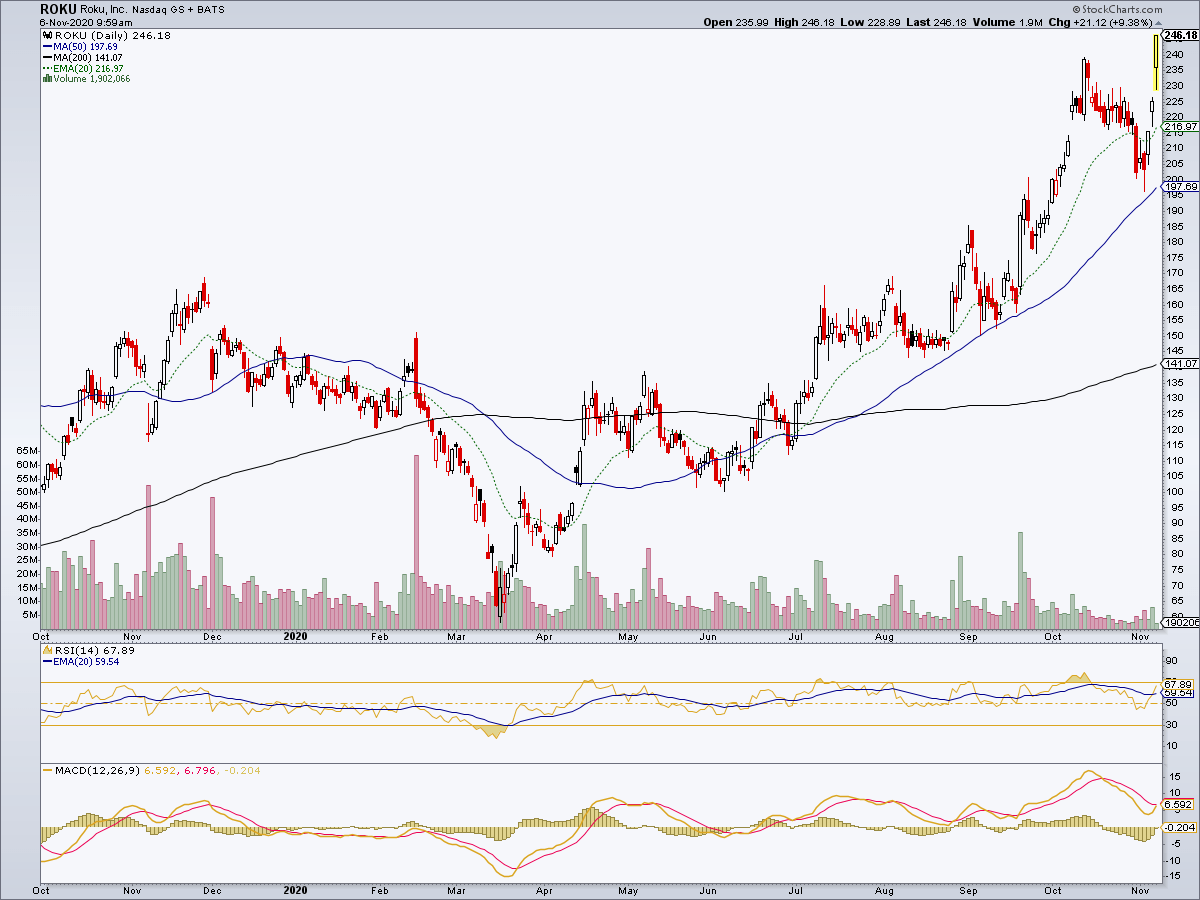
Task: Click the Apr label under the MACD panel
Action: point(544,889)
